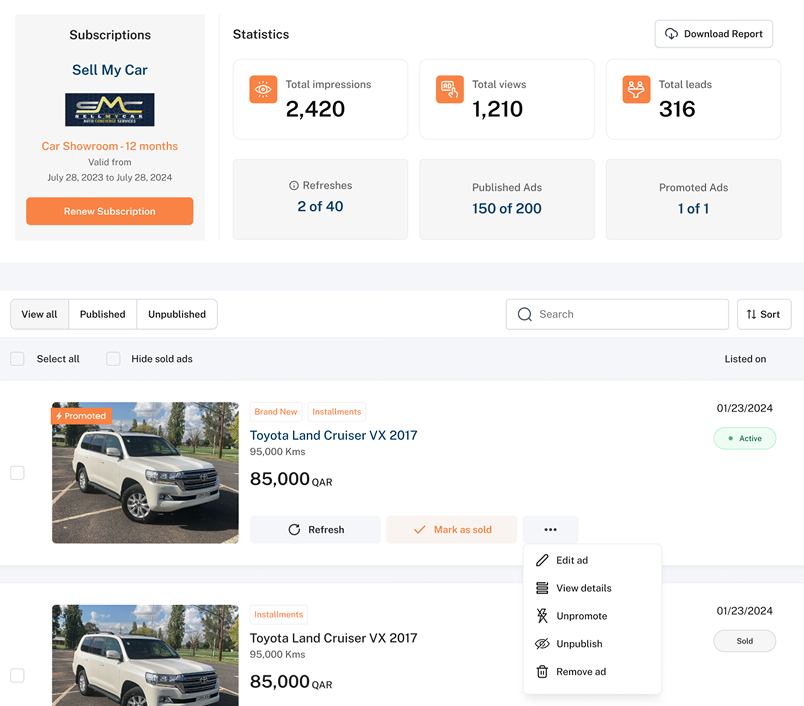The width and height of the screenshot is (804, 706).
Task: Open the sold Toyota Land Cruiser VX 2017 title
Action: [333, 638]
